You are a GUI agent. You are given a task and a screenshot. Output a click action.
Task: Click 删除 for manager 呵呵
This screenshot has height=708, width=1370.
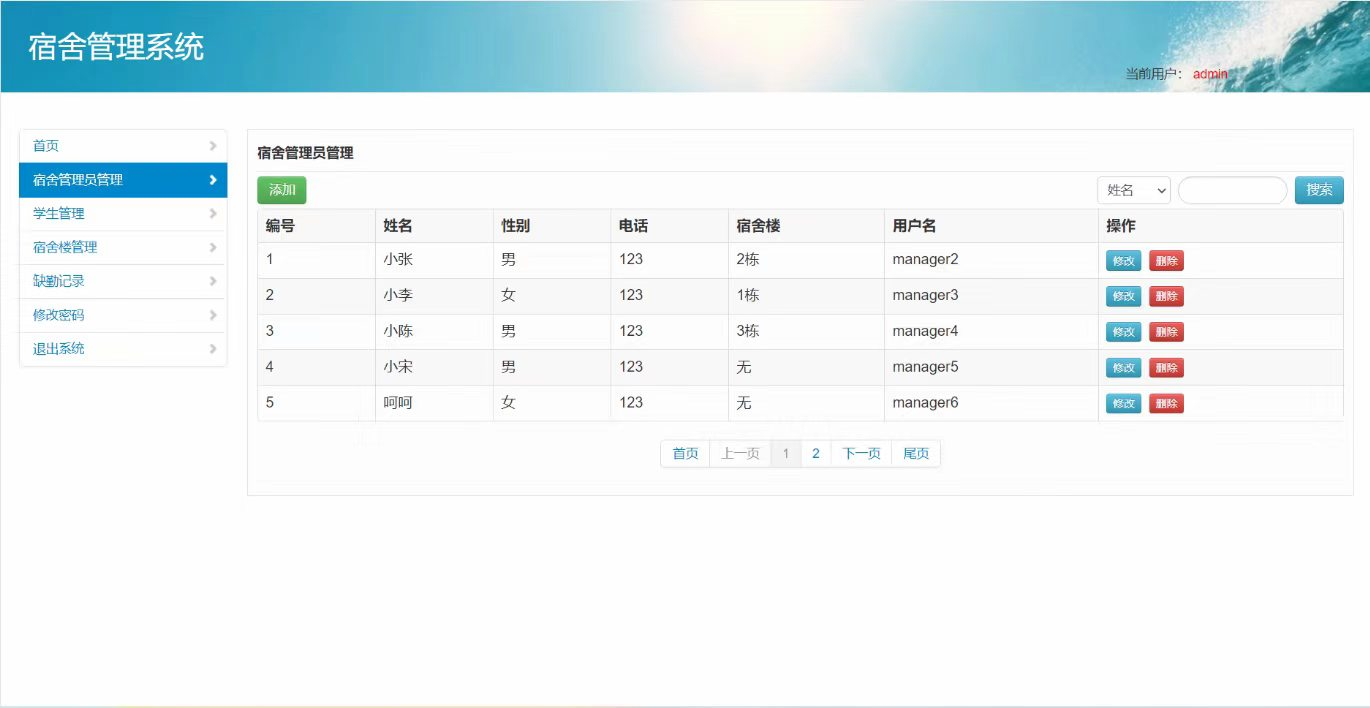[x=1166, y=404]
